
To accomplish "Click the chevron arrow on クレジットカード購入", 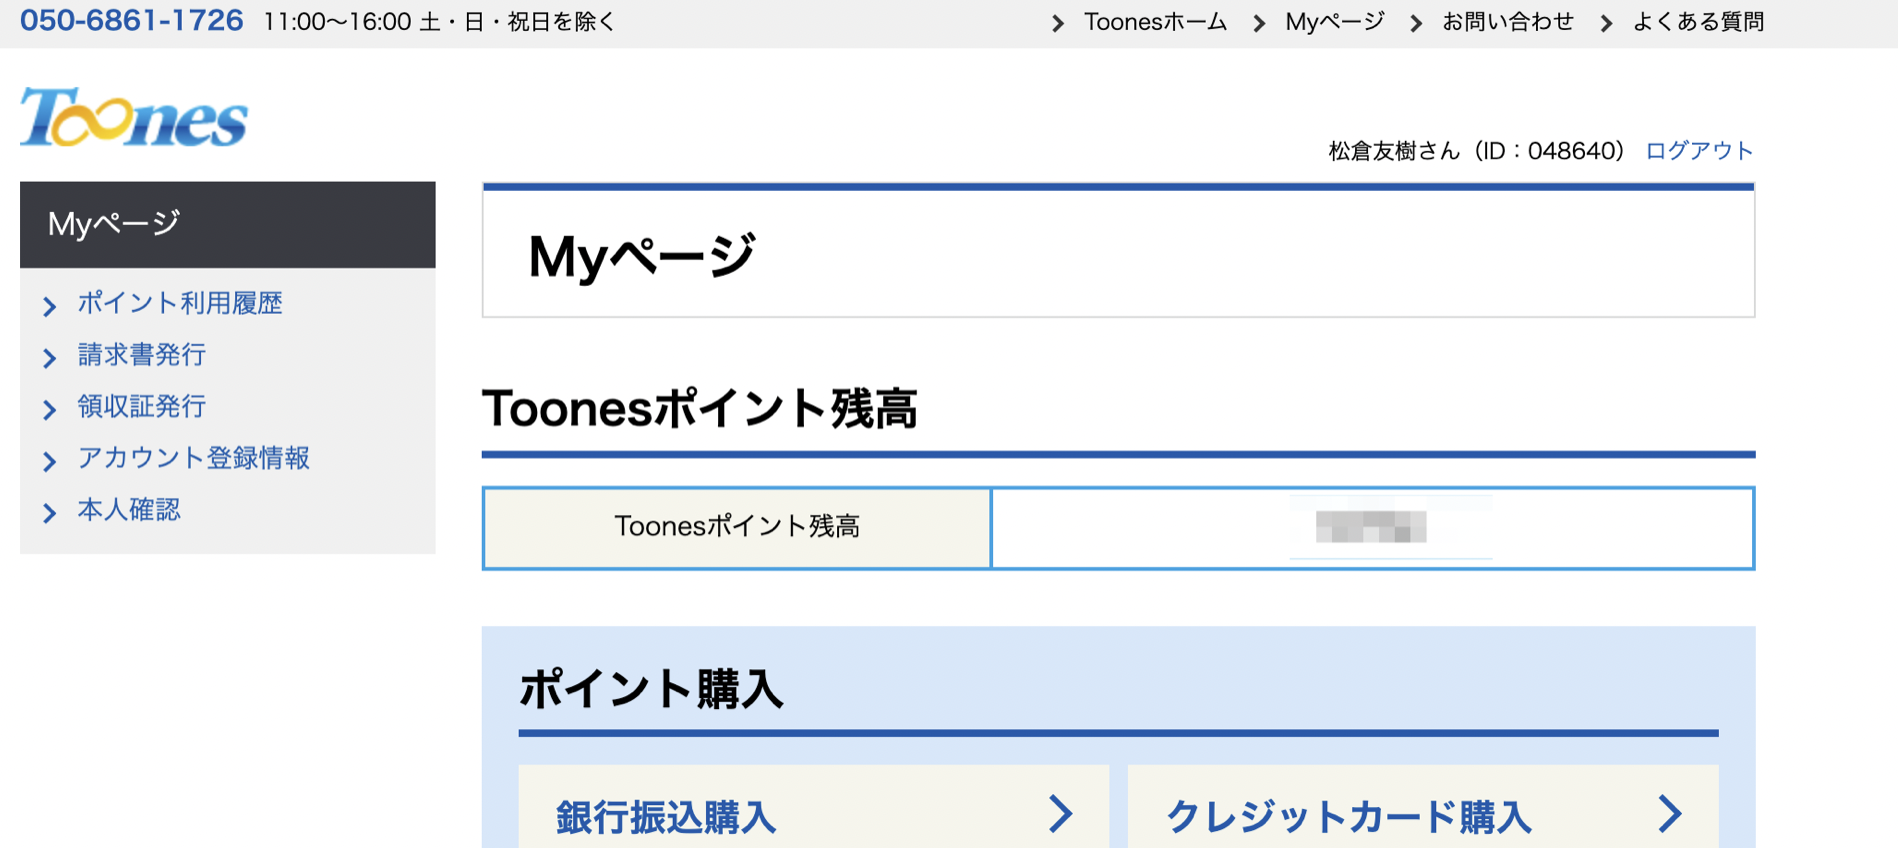I will pyautogui.click(x=1670, y=814).
